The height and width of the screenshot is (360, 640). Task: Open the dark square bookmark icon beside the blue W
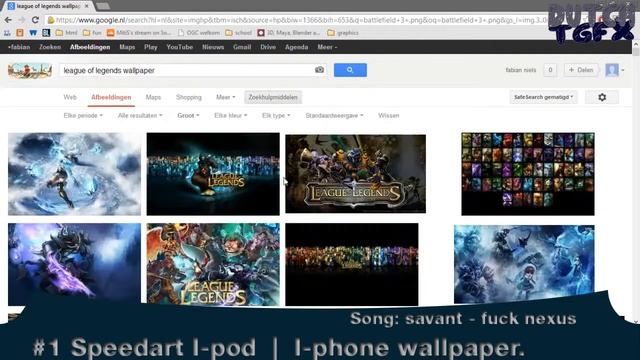point(46,33)
